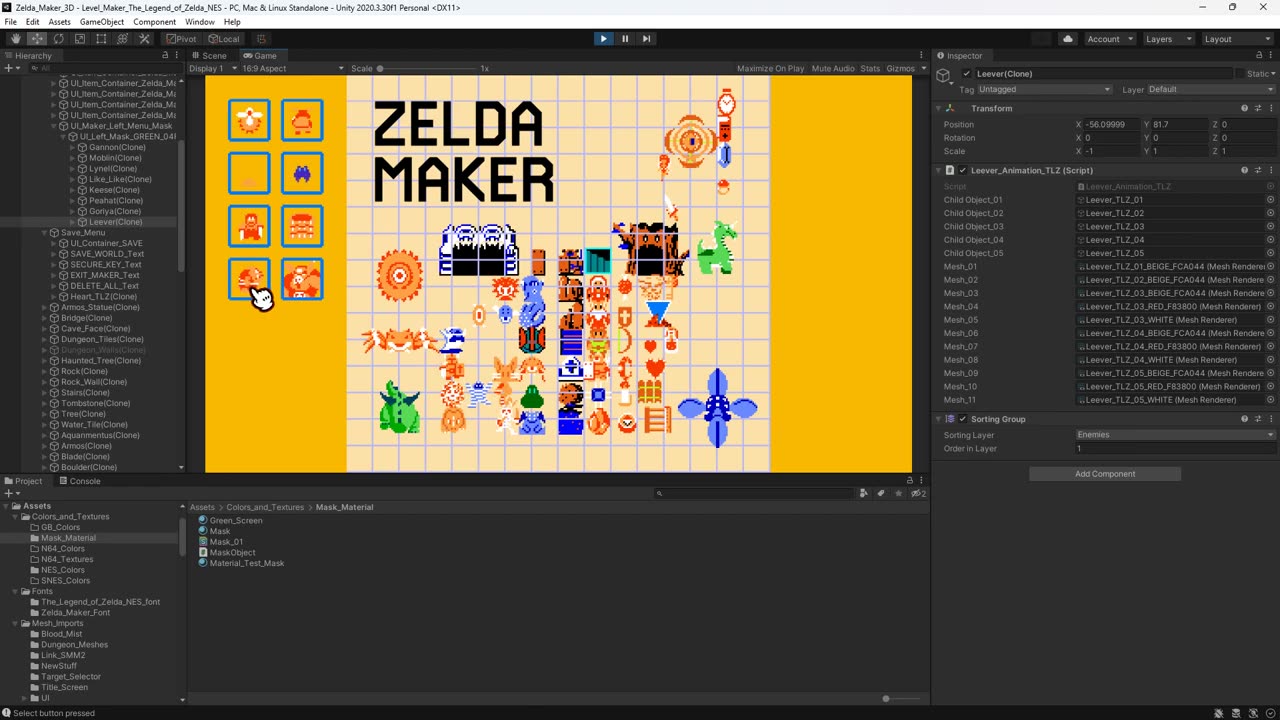Open the GameObject menu
The height and width of the screenshot is (720, 1280).
pyautogui.click(x=102, y=22)
